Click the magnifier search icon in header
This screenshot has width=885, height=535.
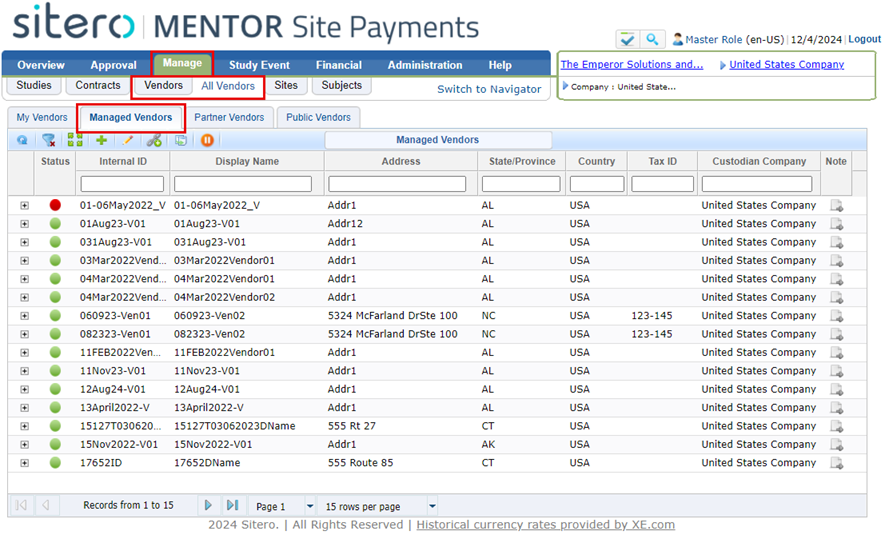point(652,40)
